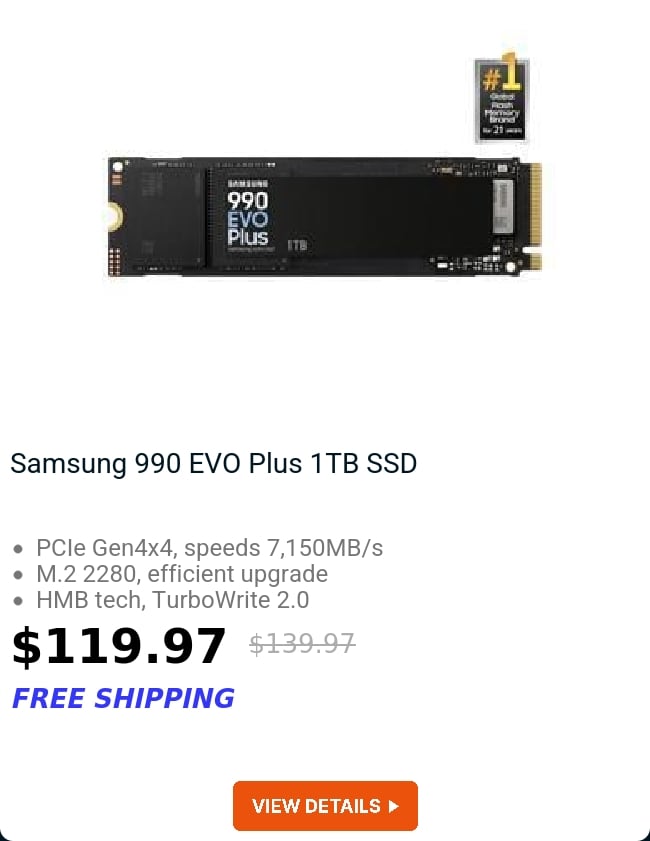
Task: Click the gold connector edge of the SSD
Action: coord(535,216)
